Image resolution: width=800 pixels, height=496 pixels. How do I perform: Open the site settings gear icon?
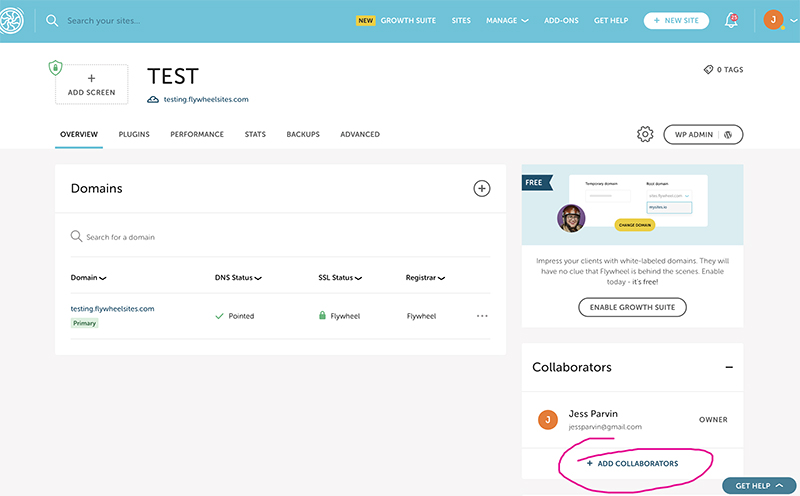point(645,134)
